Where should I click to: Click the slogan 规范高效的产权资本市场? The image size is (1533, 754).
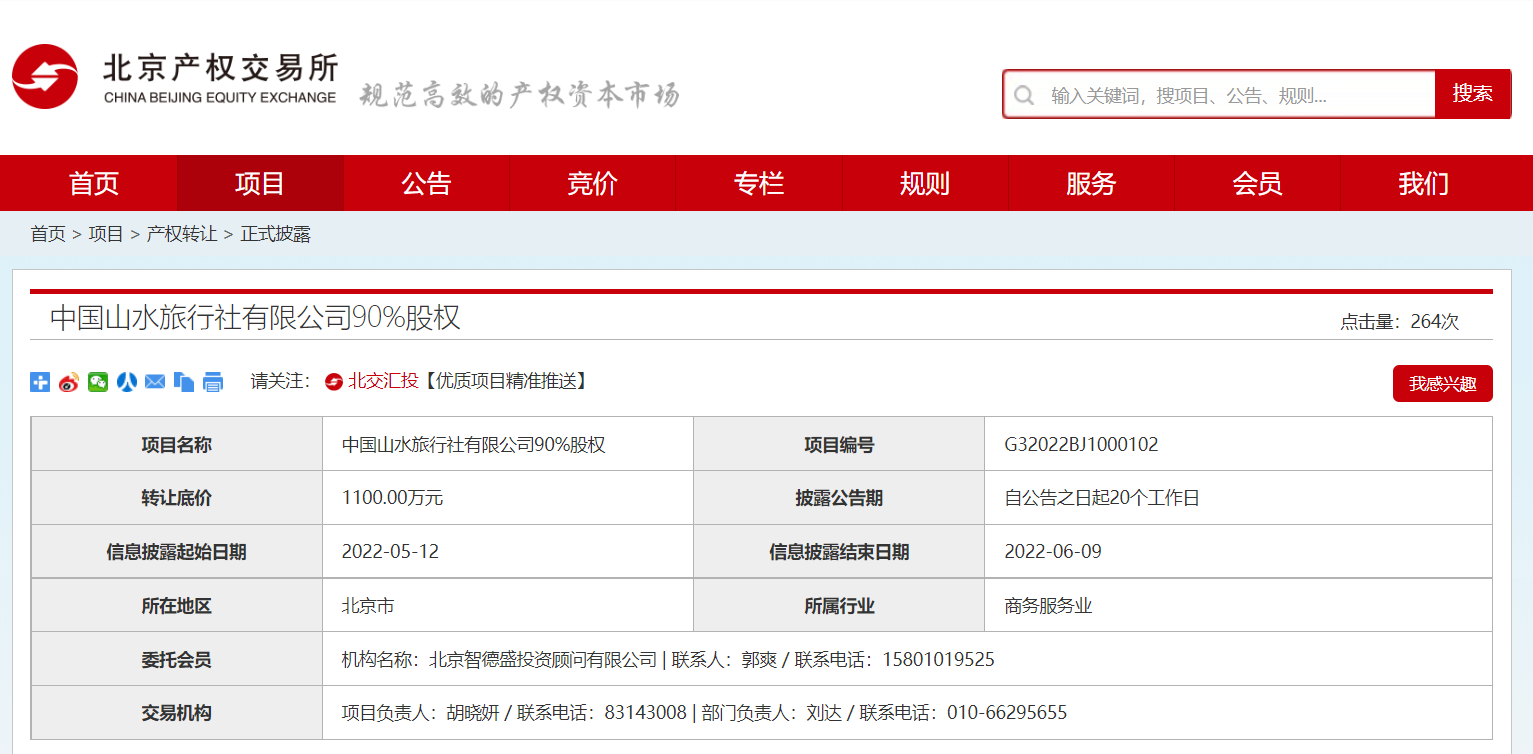pyautogui.click(x=519, y=95)
